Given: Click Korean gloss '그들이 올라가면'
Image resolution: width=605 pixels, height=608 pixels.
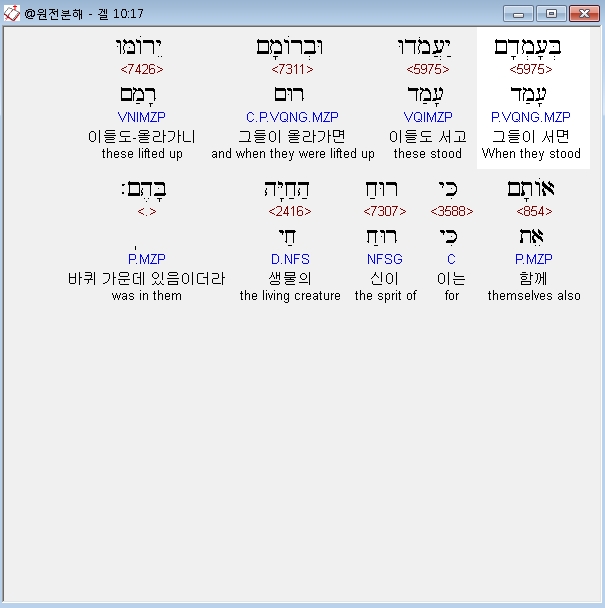Looking at the screenshot, I should 292,136.
